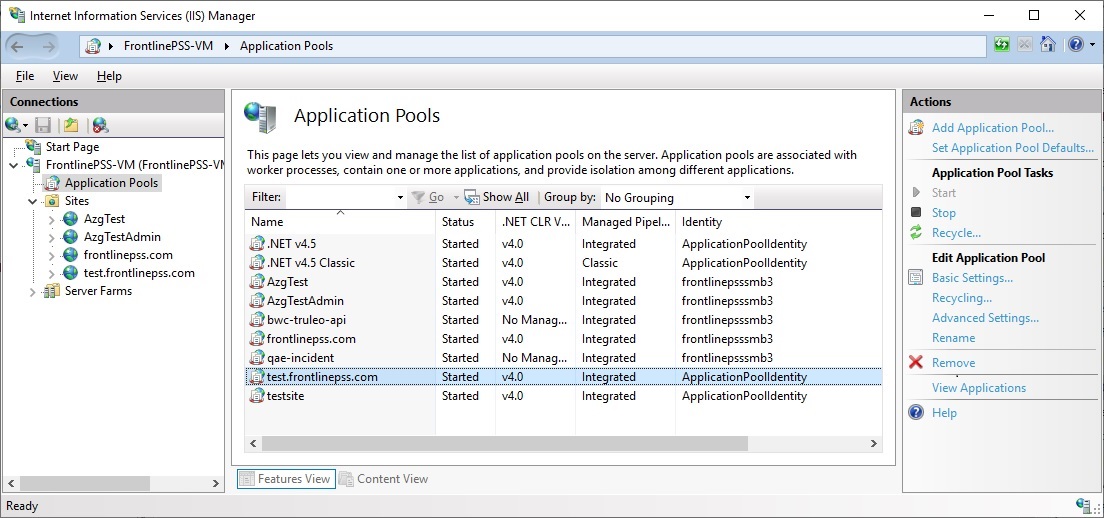
Task: Click the Forward navigation arrow
Action: tap(48, 46)
